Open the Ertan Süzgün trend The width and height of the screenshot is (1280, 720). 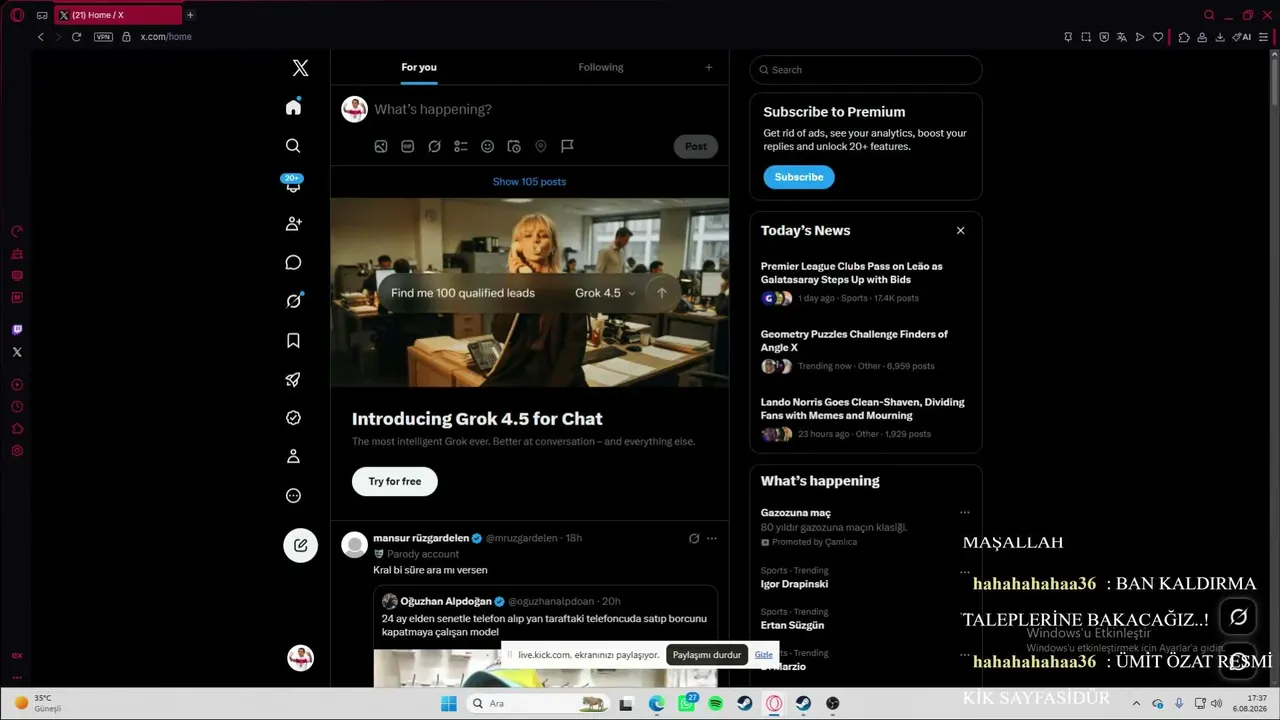(x=793, y=625)
